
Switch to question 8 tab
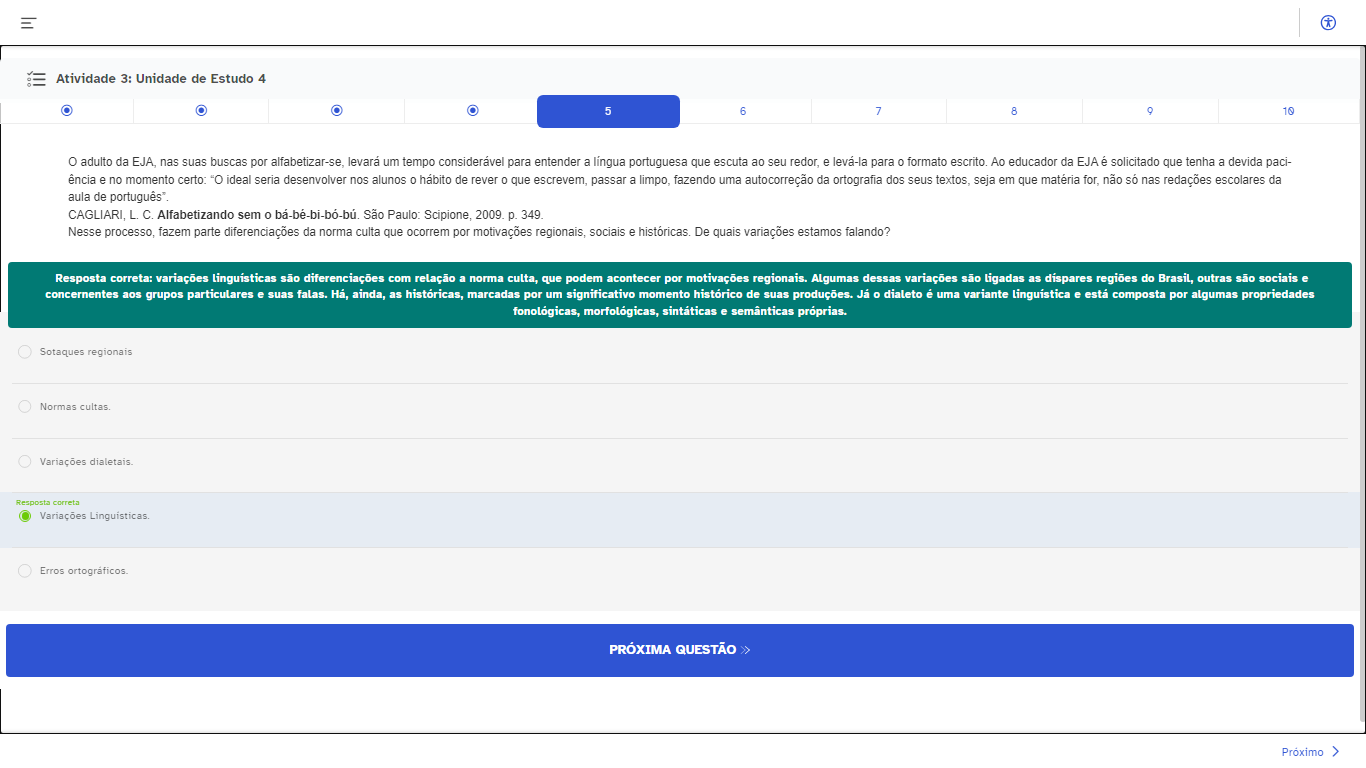pos(1014,111)
